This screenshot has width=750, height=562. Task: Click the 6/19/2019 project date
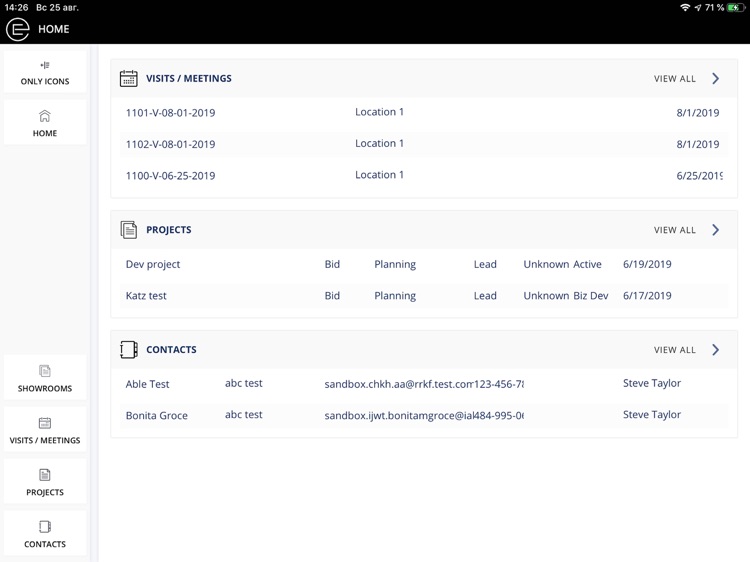point(647,264)
